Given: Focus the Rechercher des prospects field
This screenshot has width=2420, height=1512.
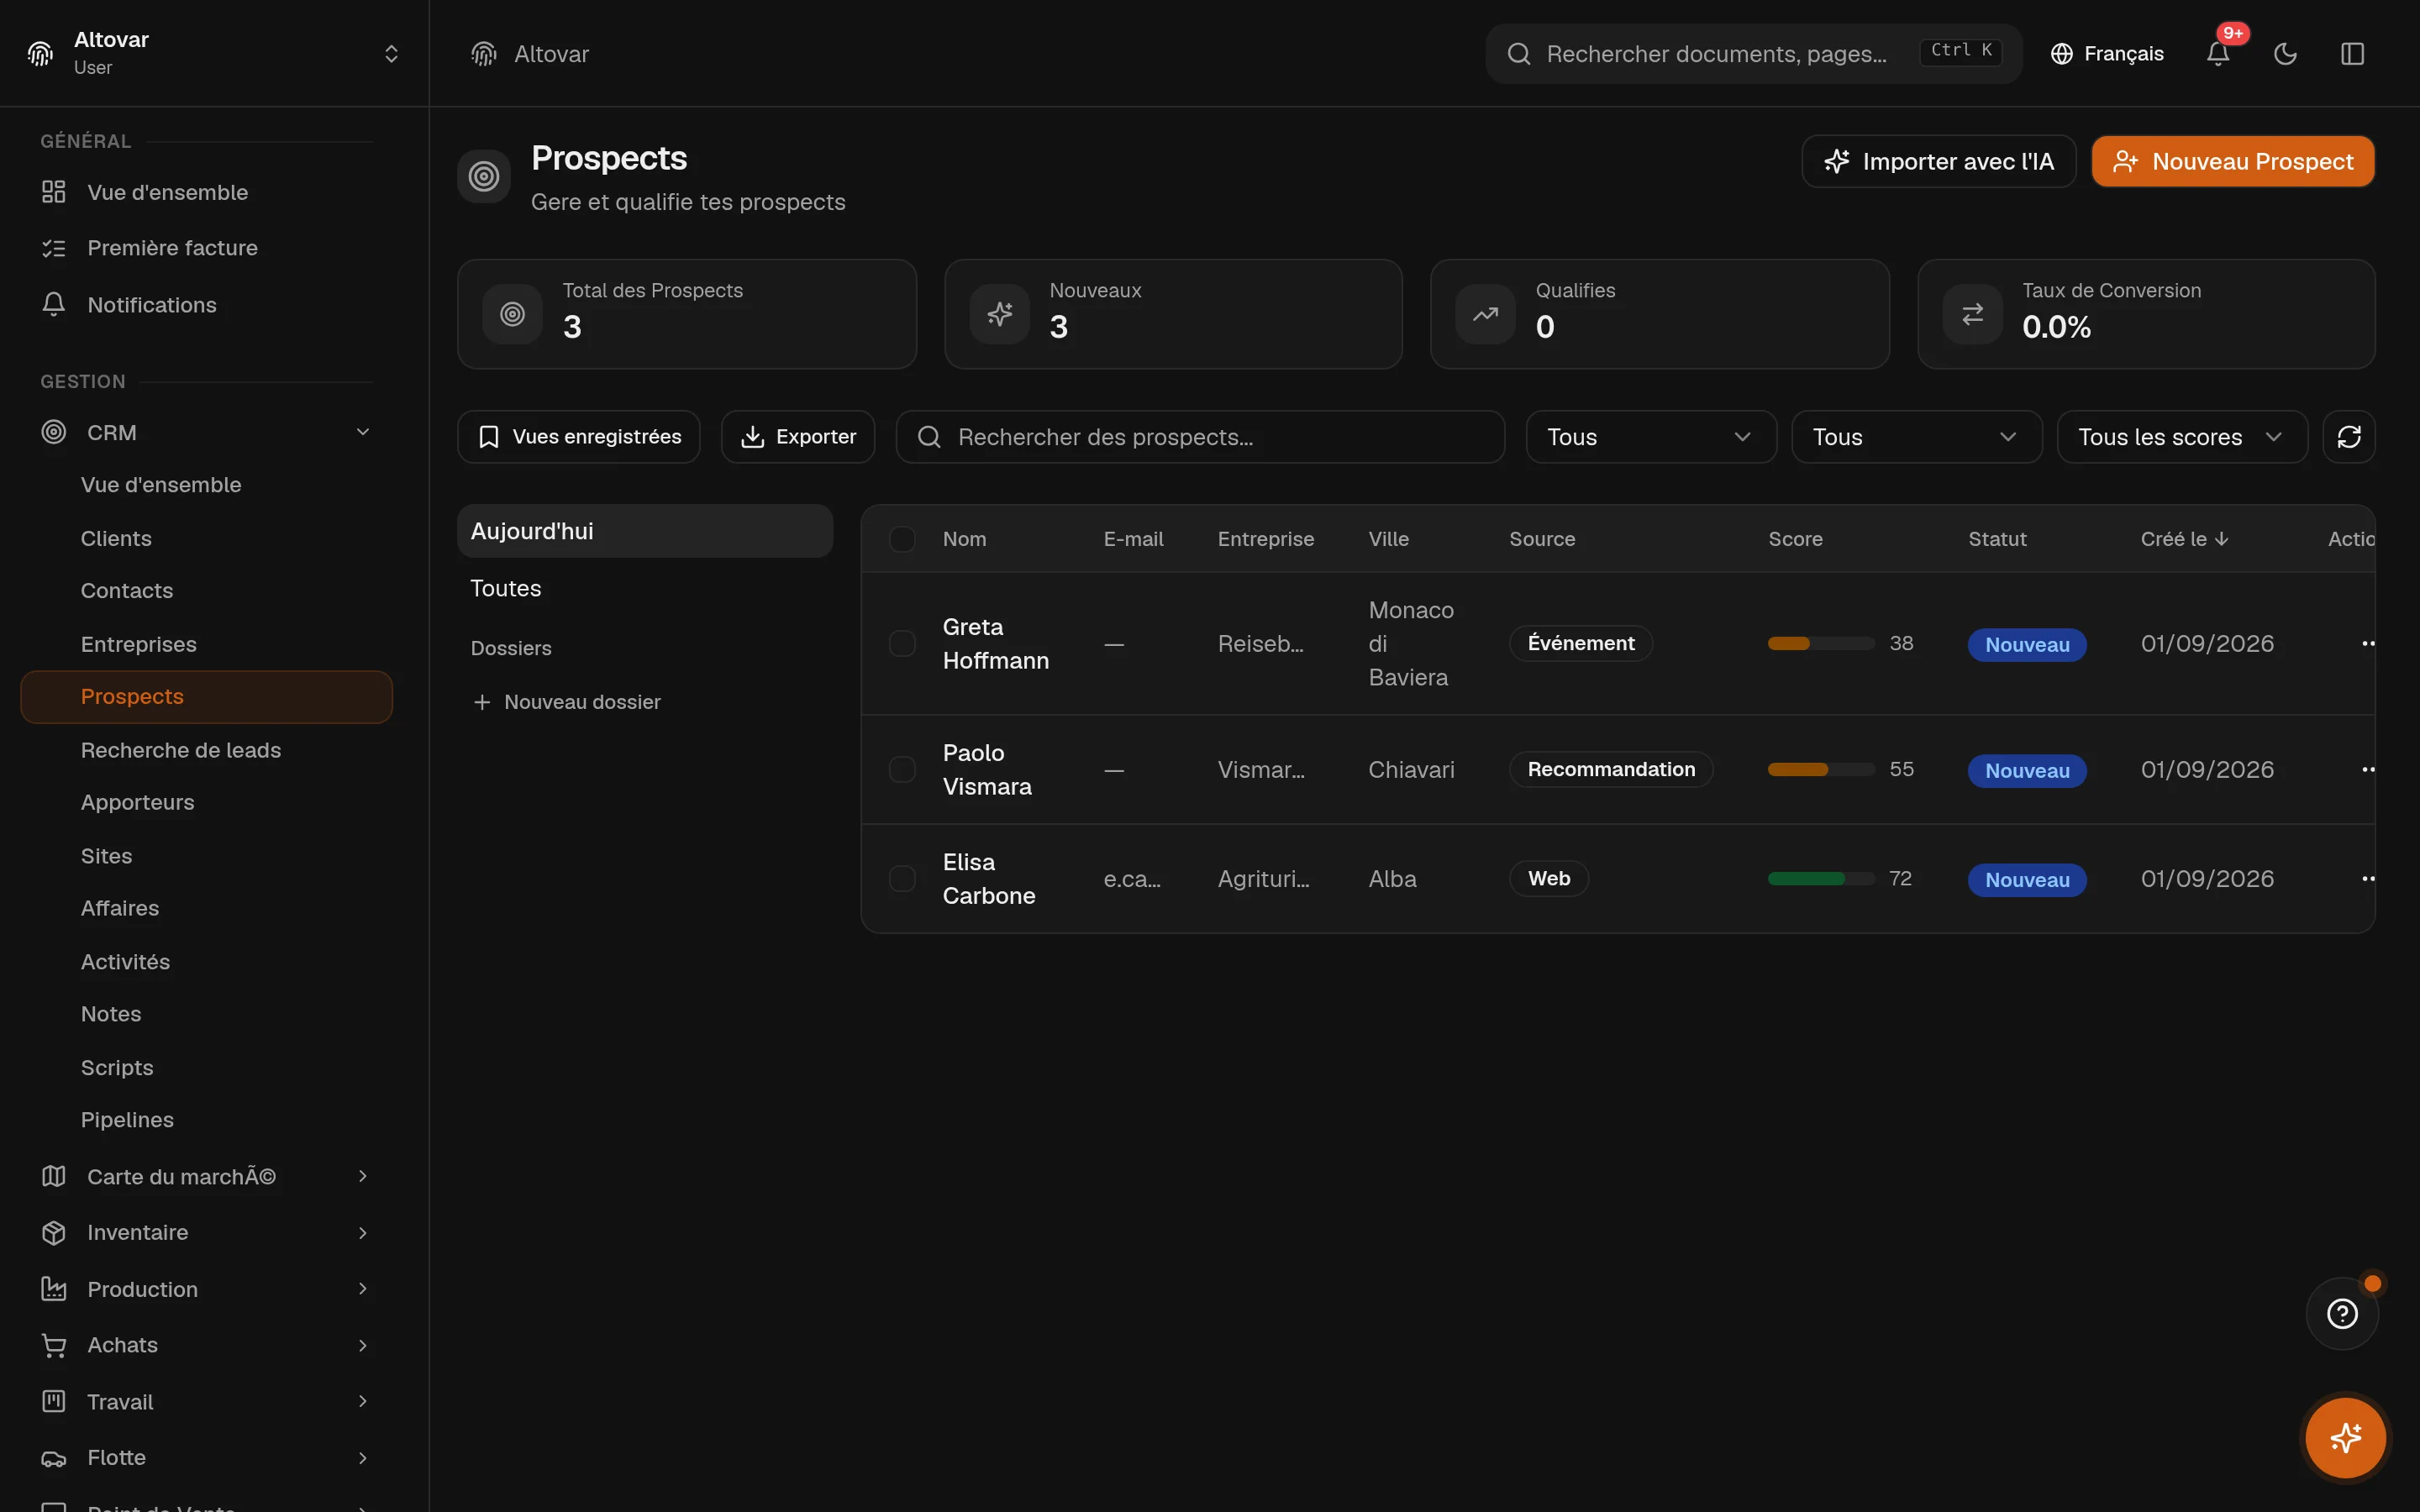Looking at the screenshot, I should (x=1200, y=437).
